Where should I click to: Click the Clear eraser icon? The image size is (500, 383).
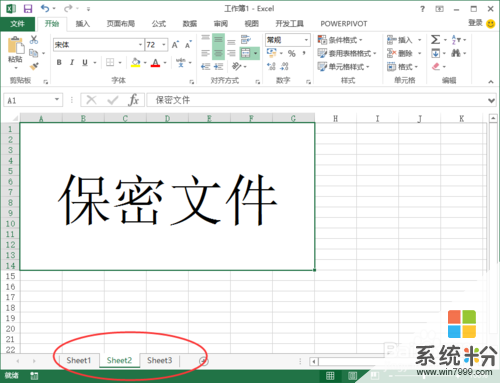click(436, 66)
